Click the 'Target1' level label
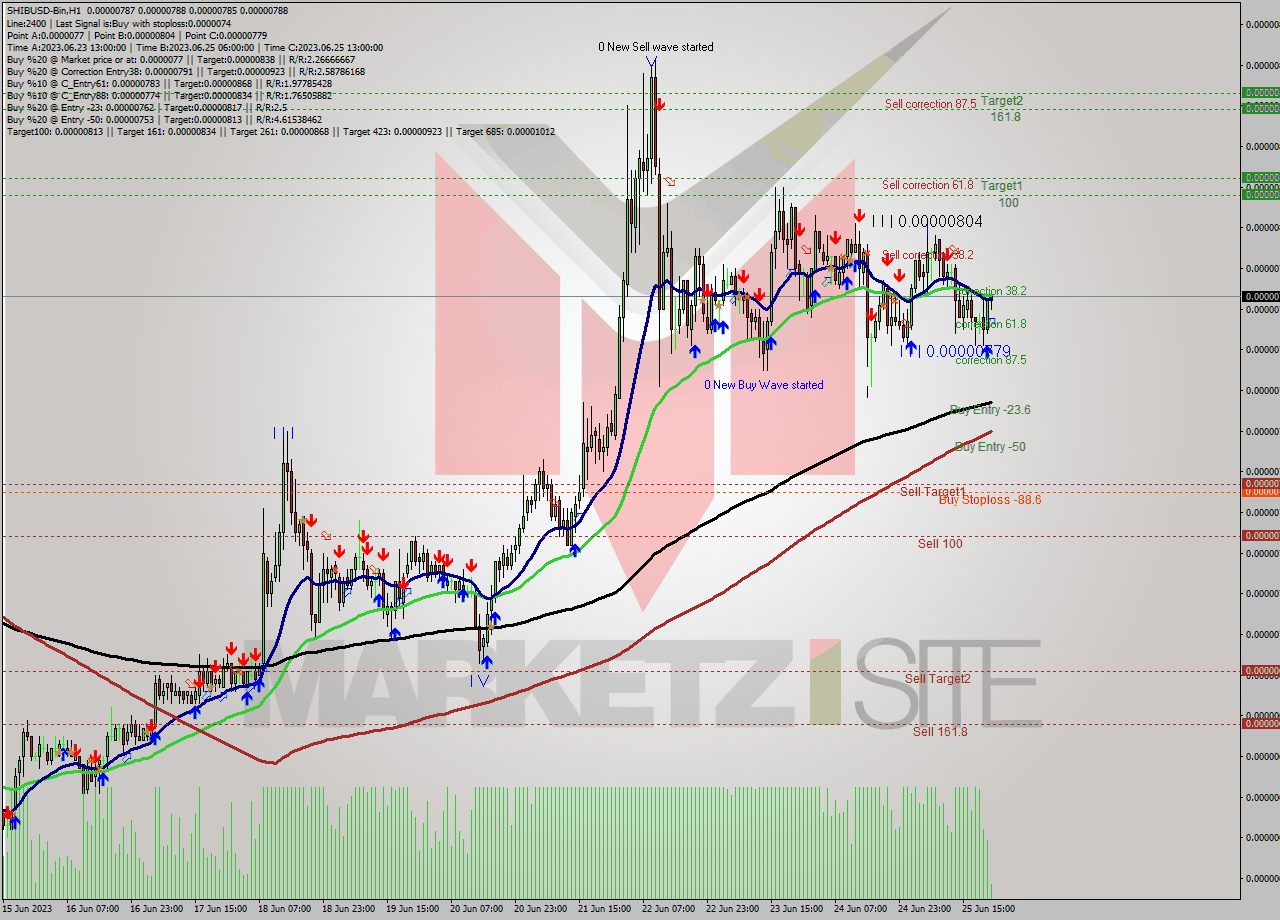Image resolution: width=1280 pixels, height=920 pixels. coord(1001,186)
